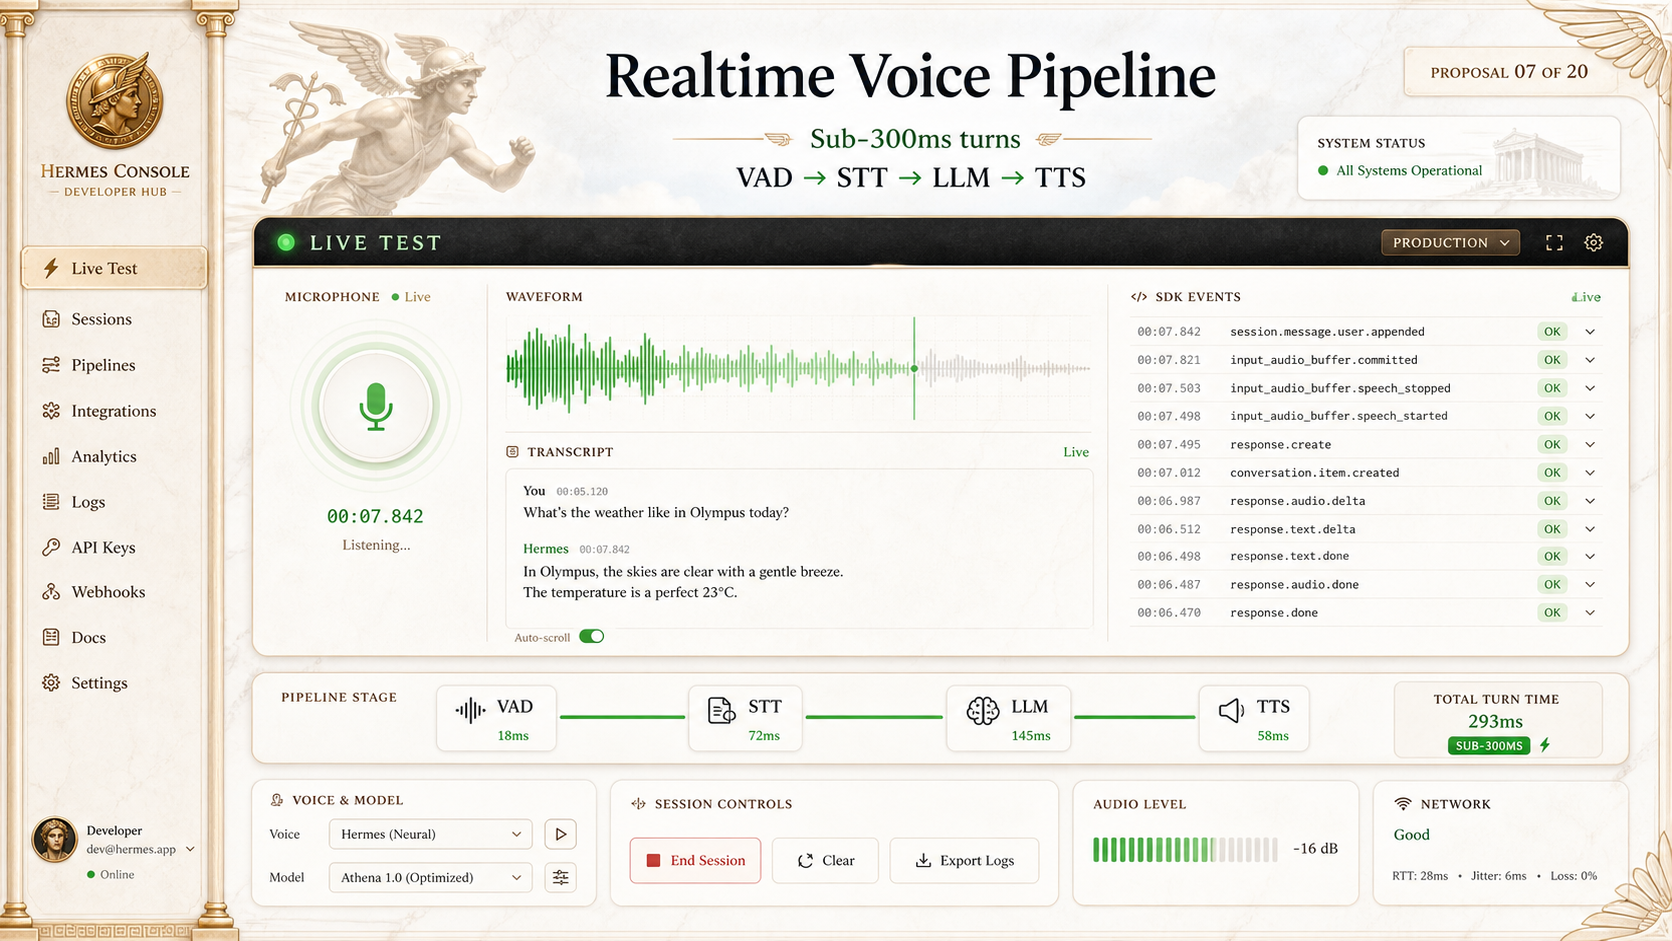Click the Proposal 07 of 20 badge
Image resolution: width=1672 pixels, height=941 pixels.
[x=1509, y=72]
